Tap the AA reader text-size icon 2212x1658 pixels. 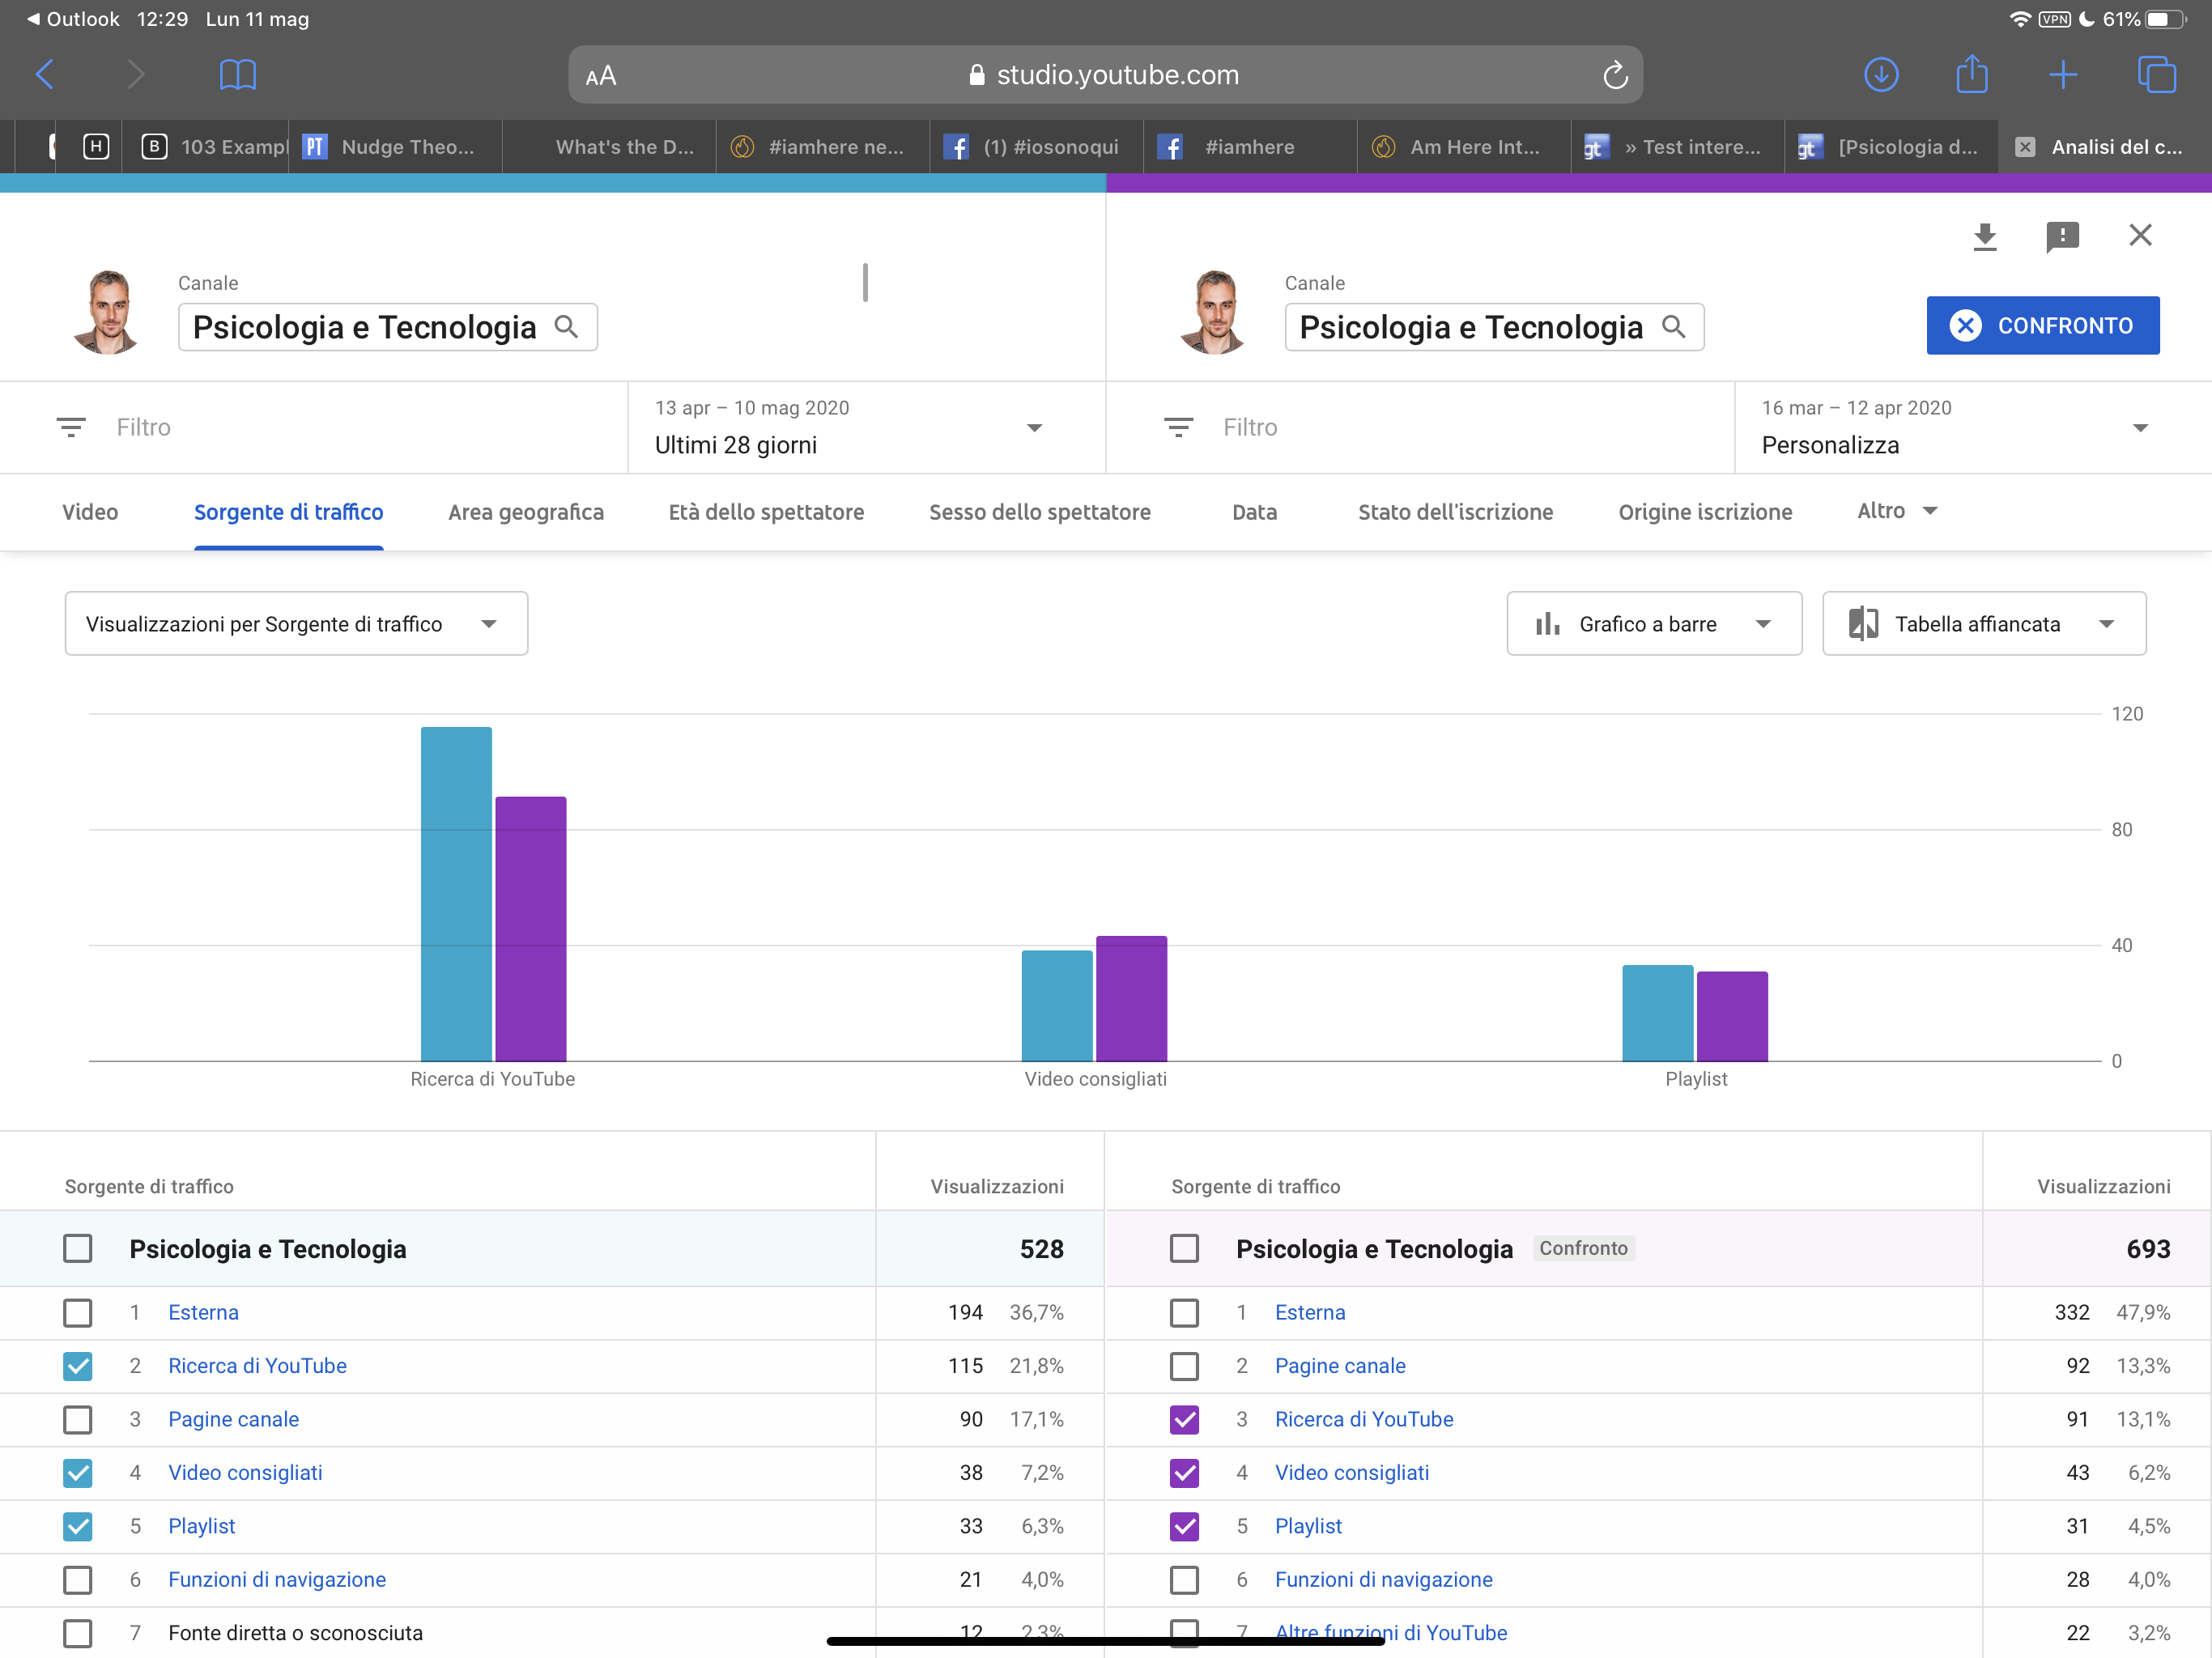[x=601, y=76]
